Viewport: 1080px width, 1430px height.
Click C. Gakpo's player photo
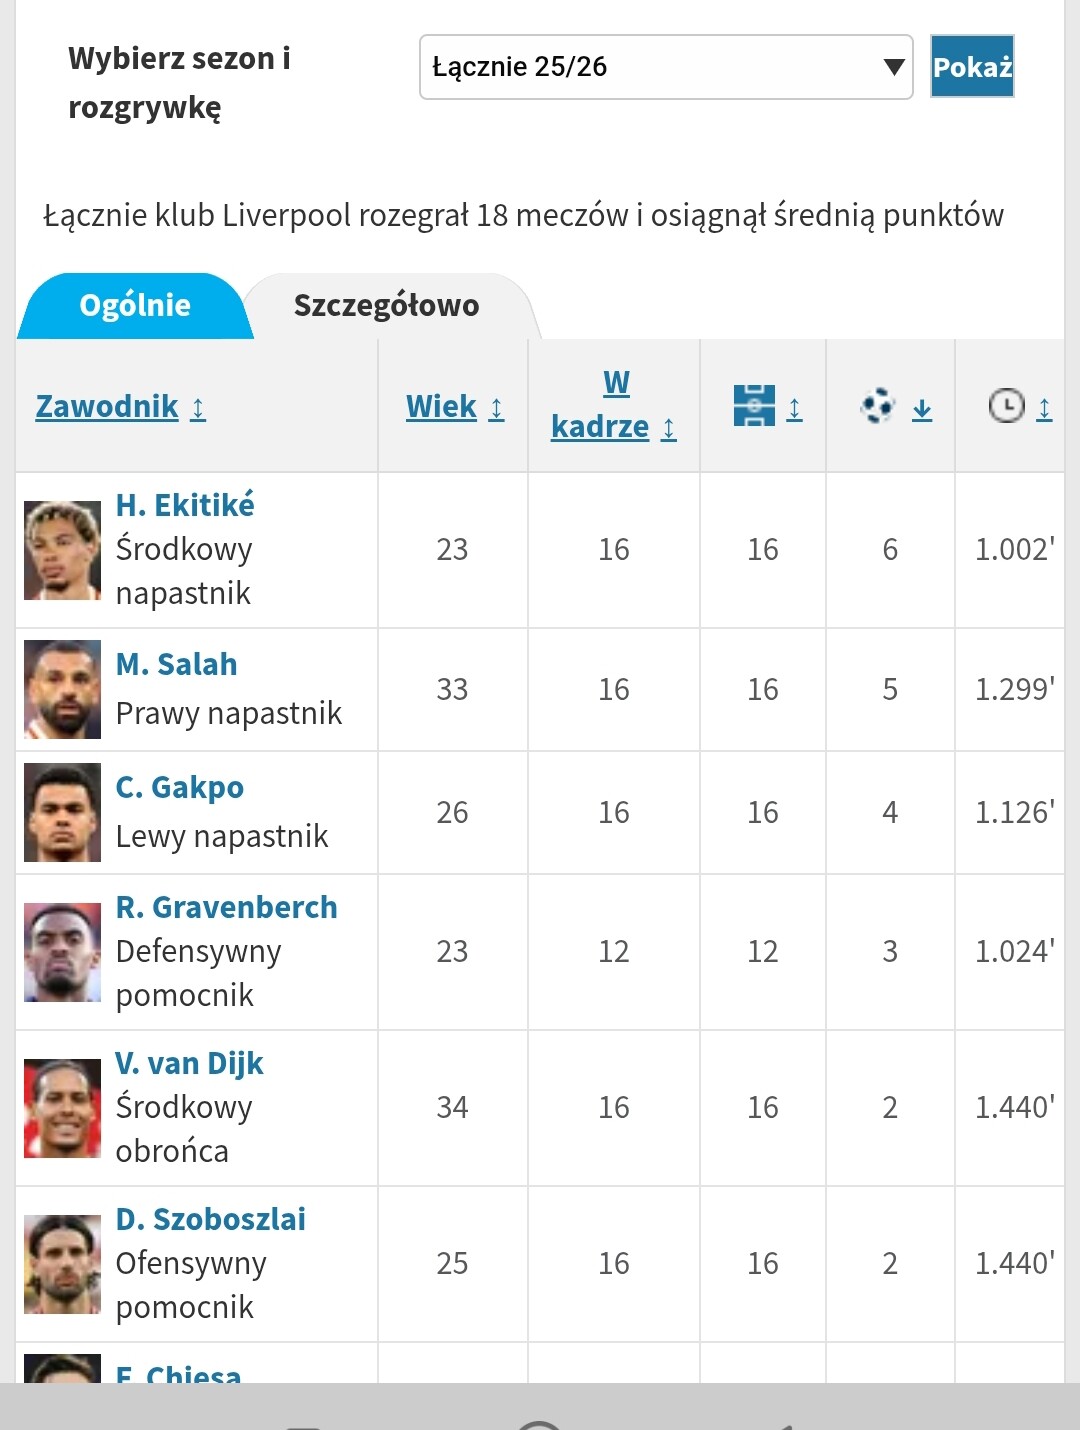62,812
